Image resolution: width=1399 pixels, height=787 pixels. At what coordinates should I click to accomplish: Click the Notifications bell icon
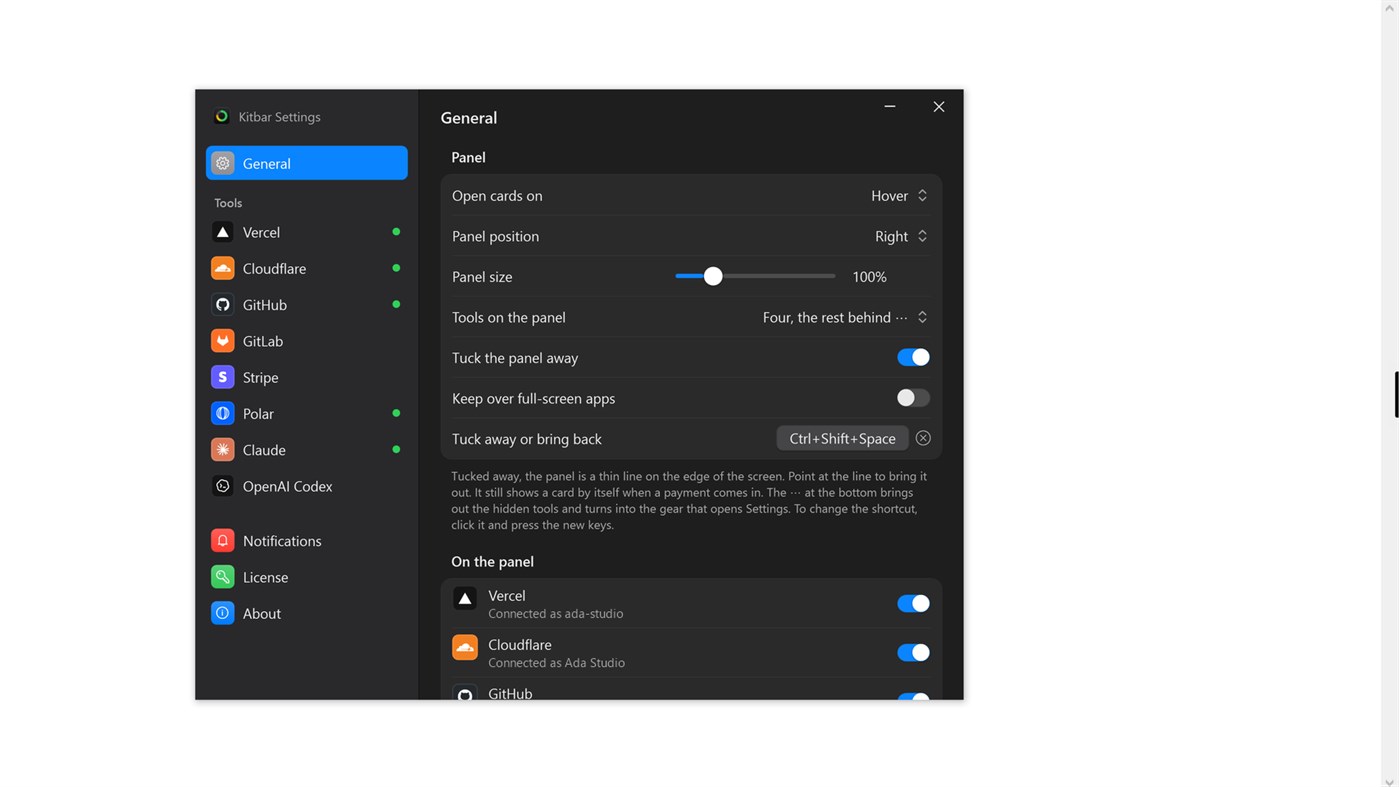pos(223,541)
